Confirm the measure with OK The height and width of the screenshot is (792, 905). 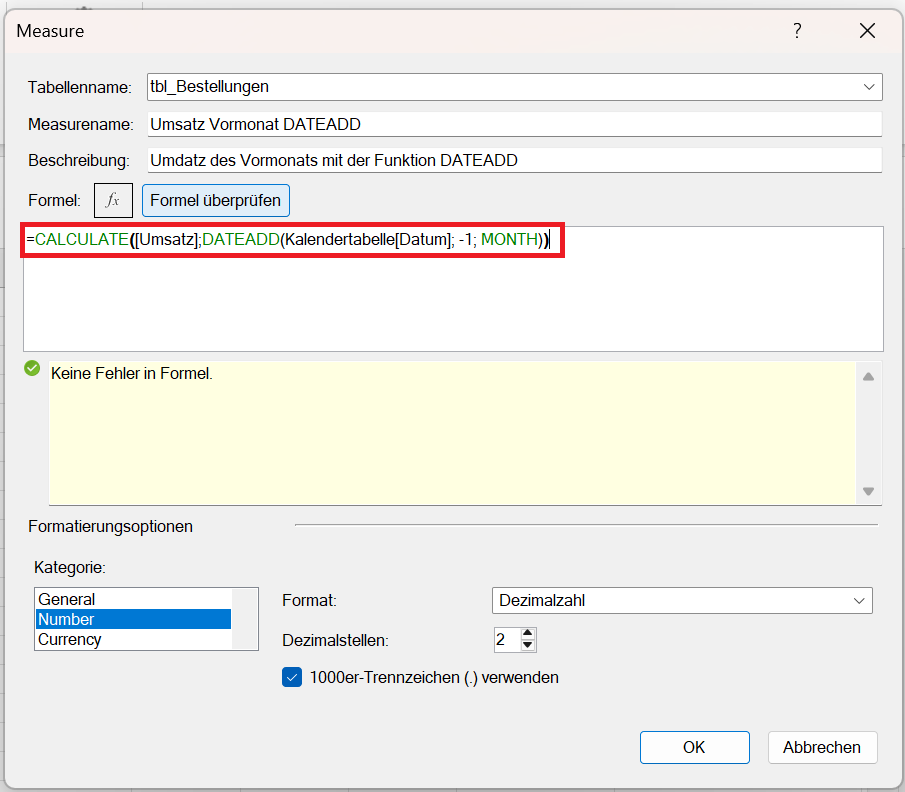click(x=694, y=747)
